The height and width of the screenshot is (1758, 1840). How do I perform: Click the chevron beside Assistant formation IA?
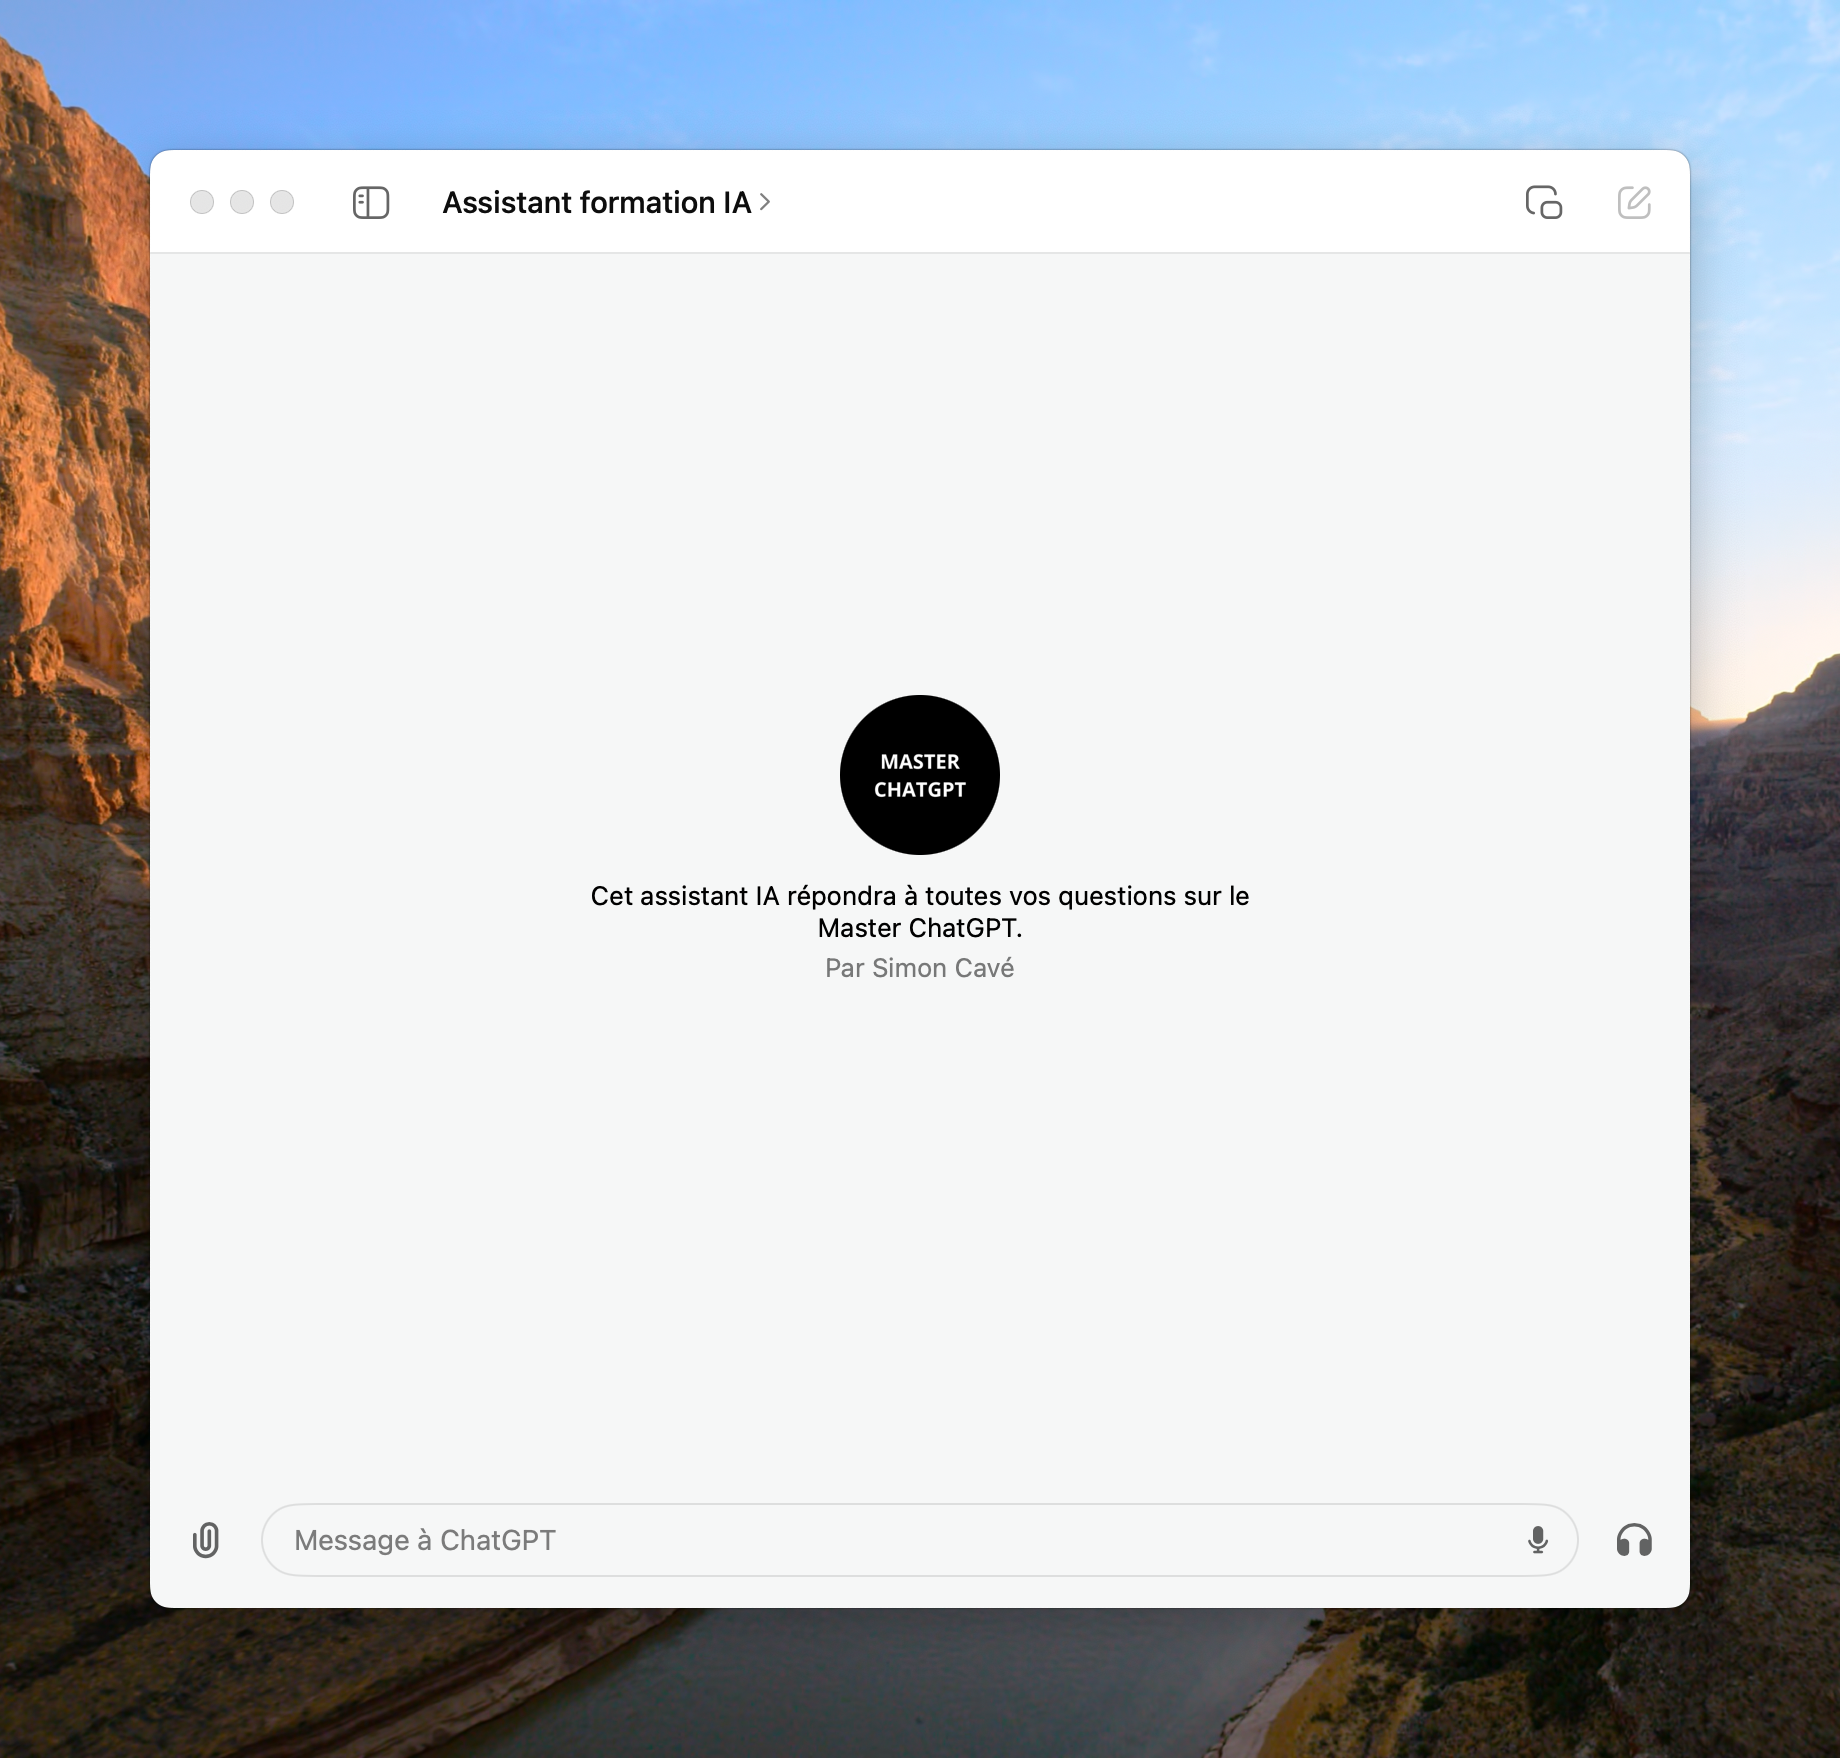[765, 203]
